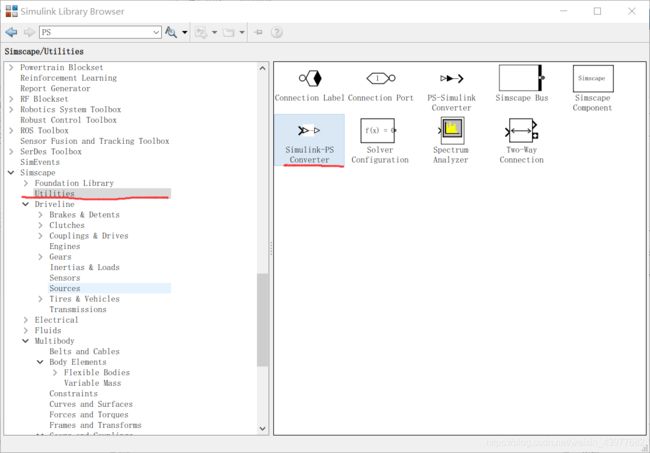The height and width of the screenshot is (453, 650).
Task: Select the PS-Simulink Converter block
Action: click(x=451, y=90)
